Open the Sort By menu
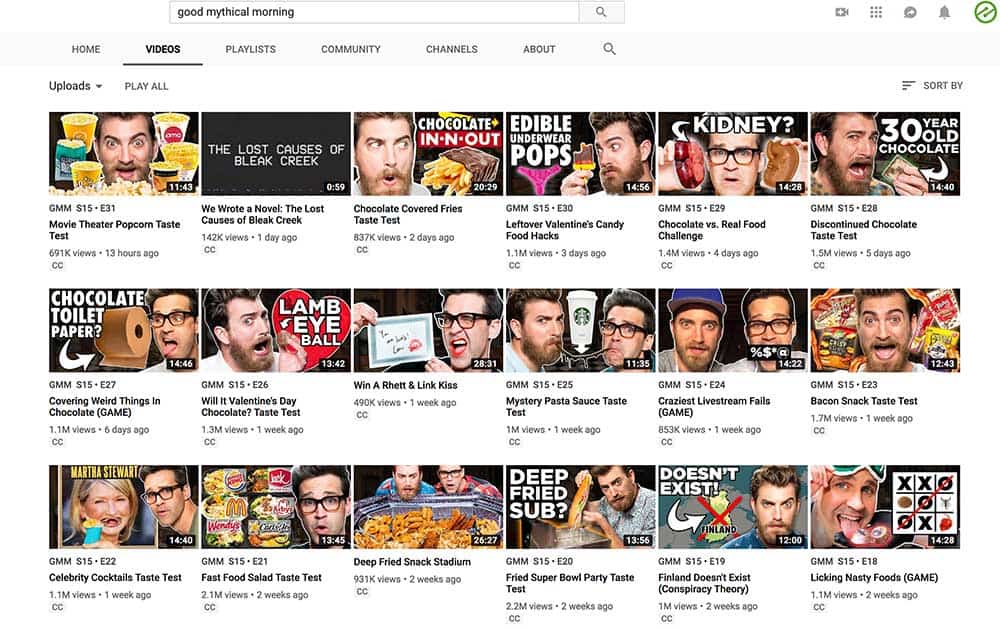This screenshot has height=628, width=1000. tap(932, 85)
